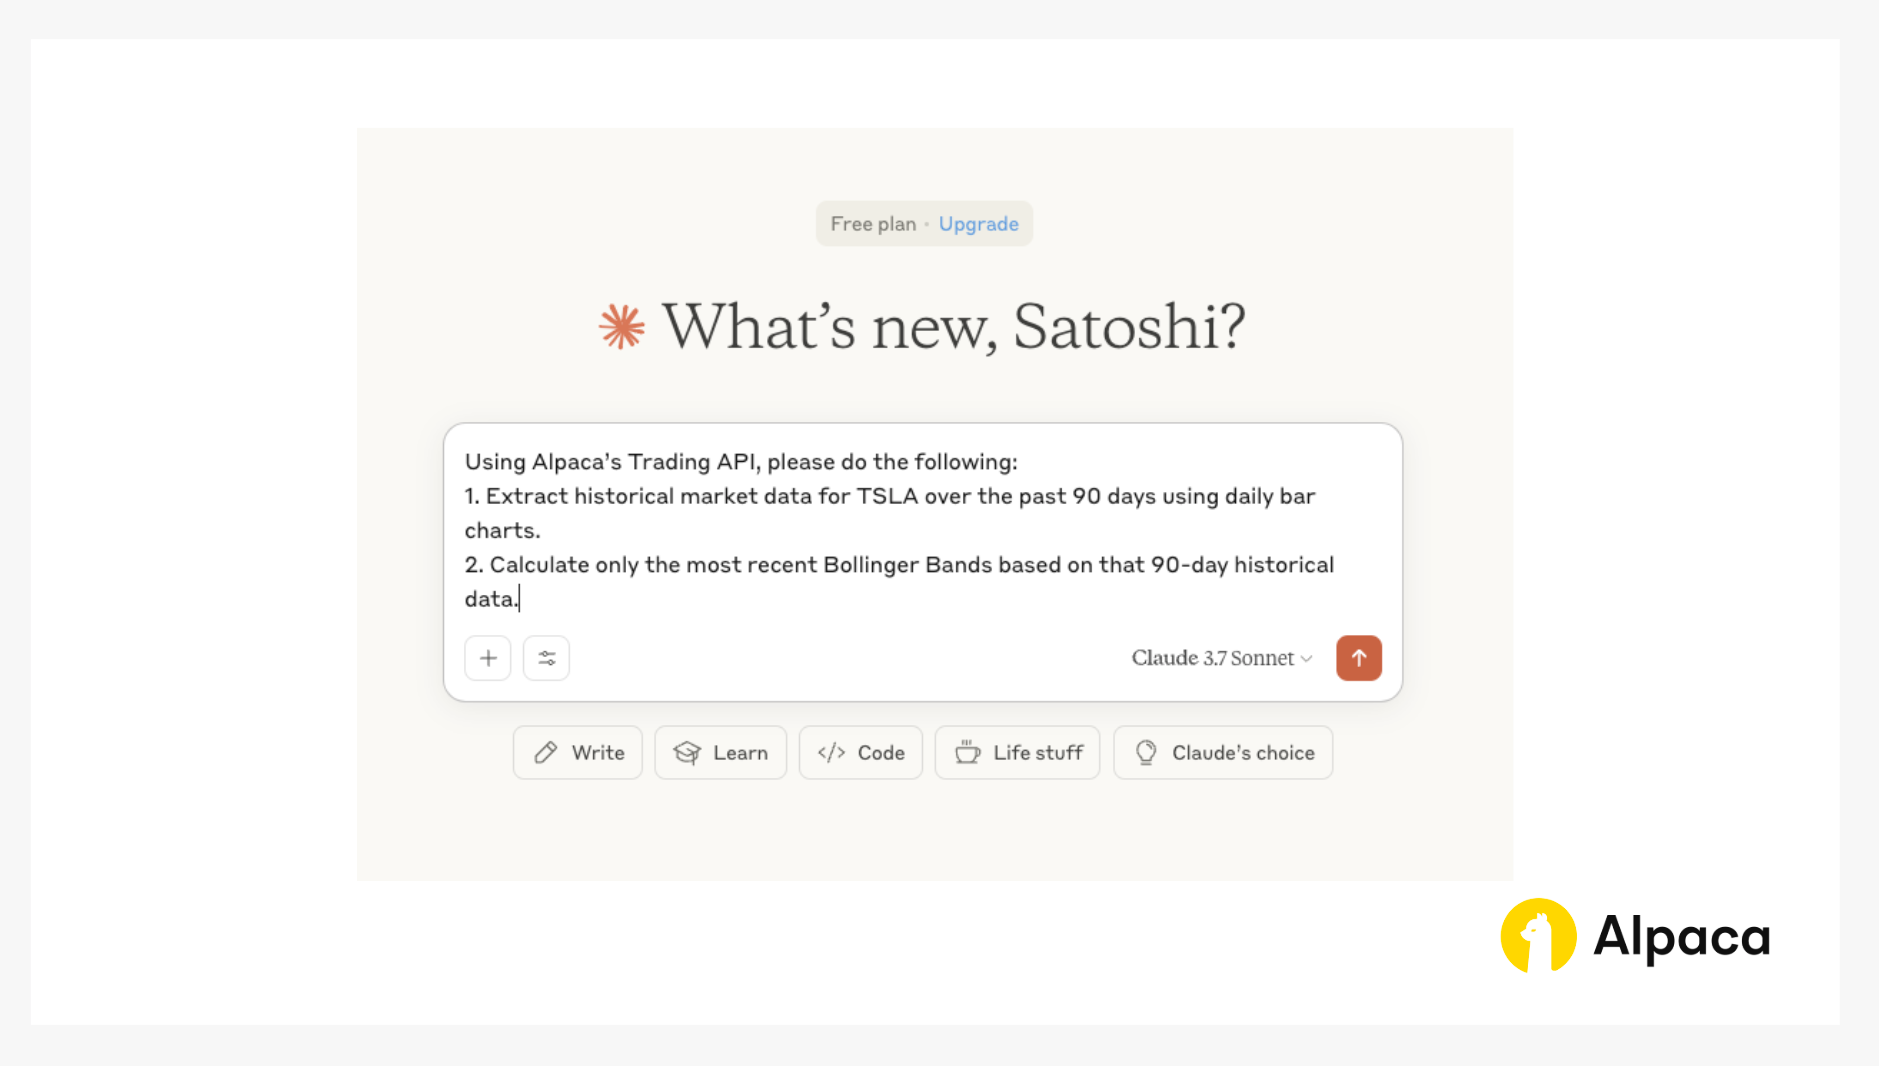1879x1066 pixels.
Task: Click the pencil icon on Write
Action: point(546,753)
